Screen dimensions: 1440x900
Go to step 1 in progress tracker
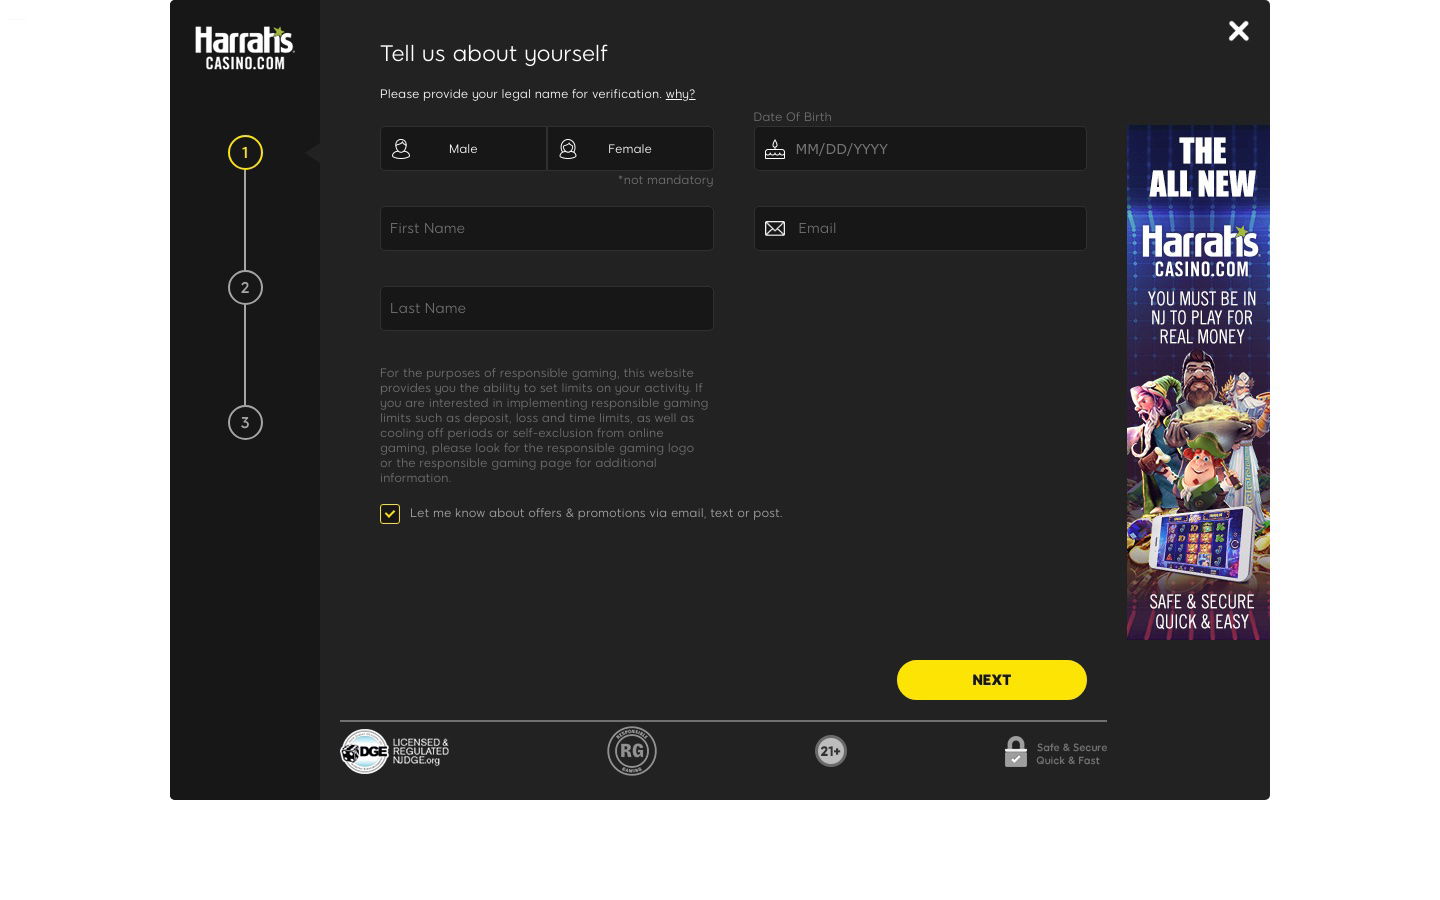[x=245, y=152]
